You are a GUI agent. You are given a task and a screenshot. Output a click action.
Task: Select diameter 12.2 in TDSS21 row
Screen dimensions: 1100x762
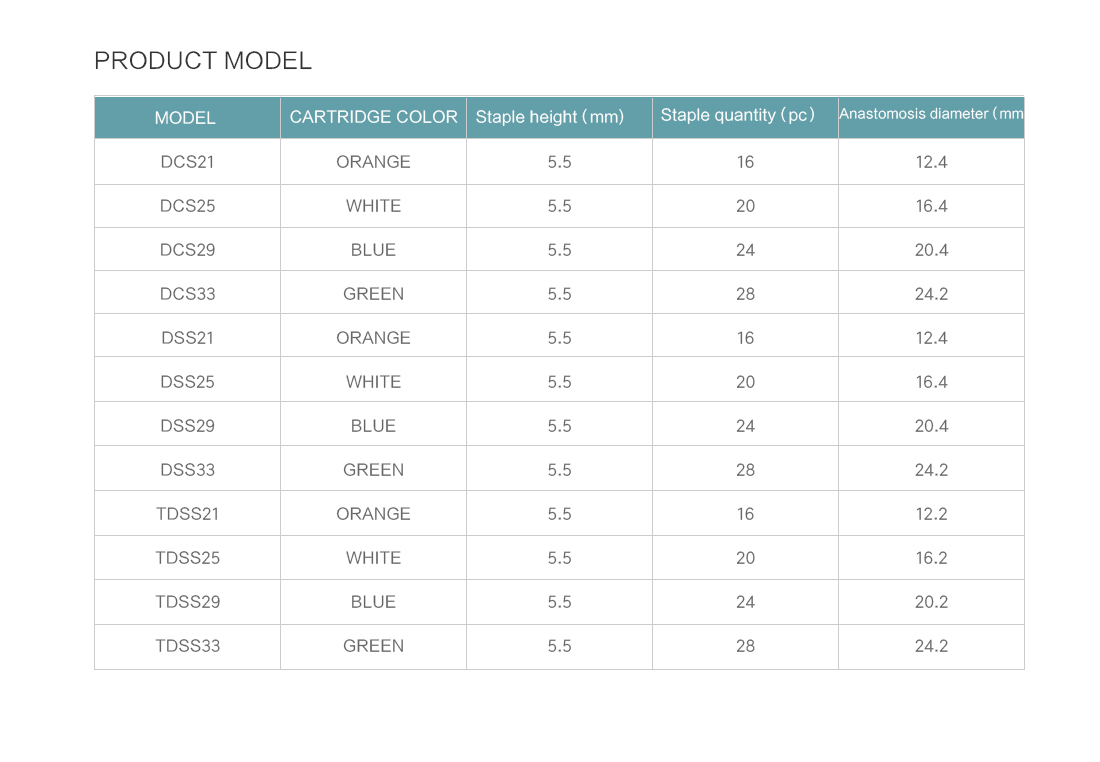(931, 514)
